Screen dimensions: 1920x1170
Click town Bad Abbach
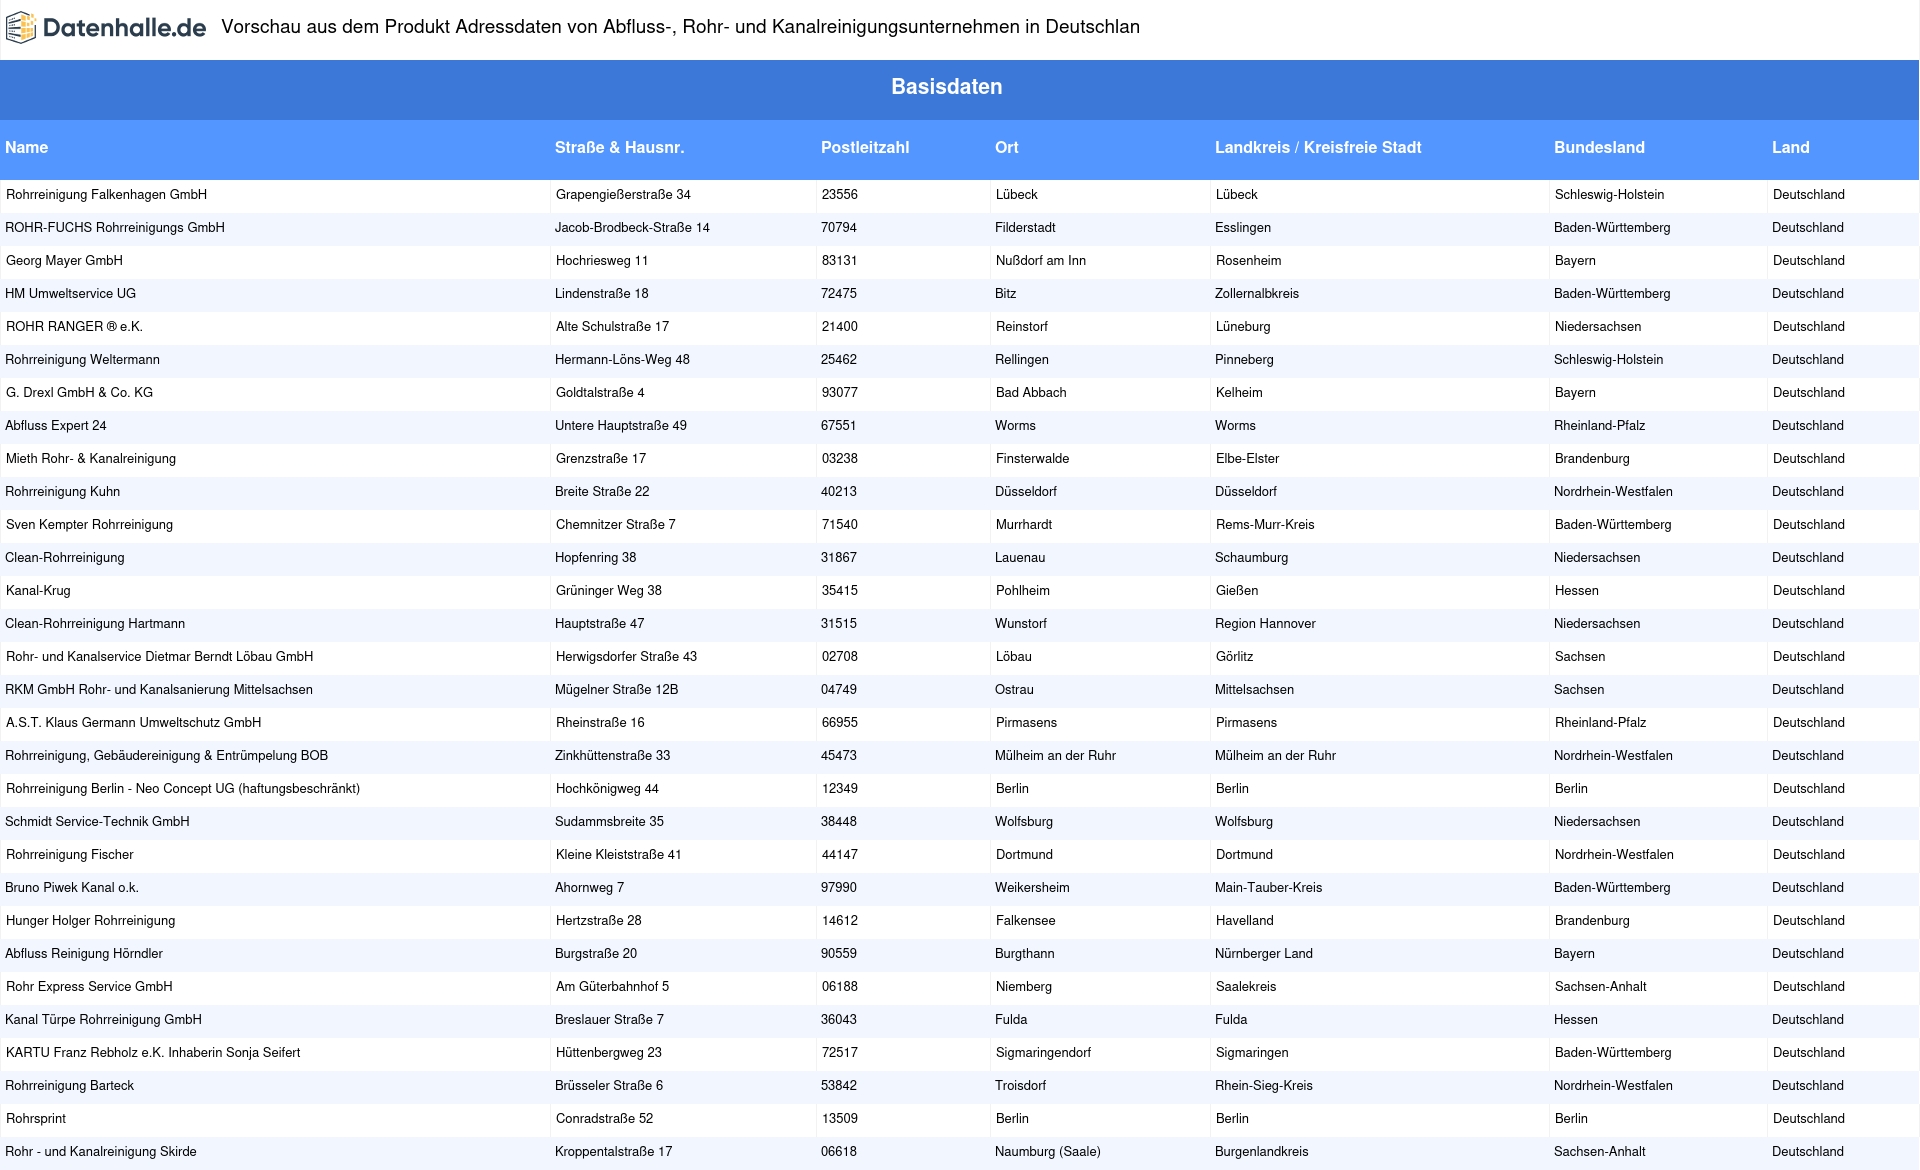1031,393
